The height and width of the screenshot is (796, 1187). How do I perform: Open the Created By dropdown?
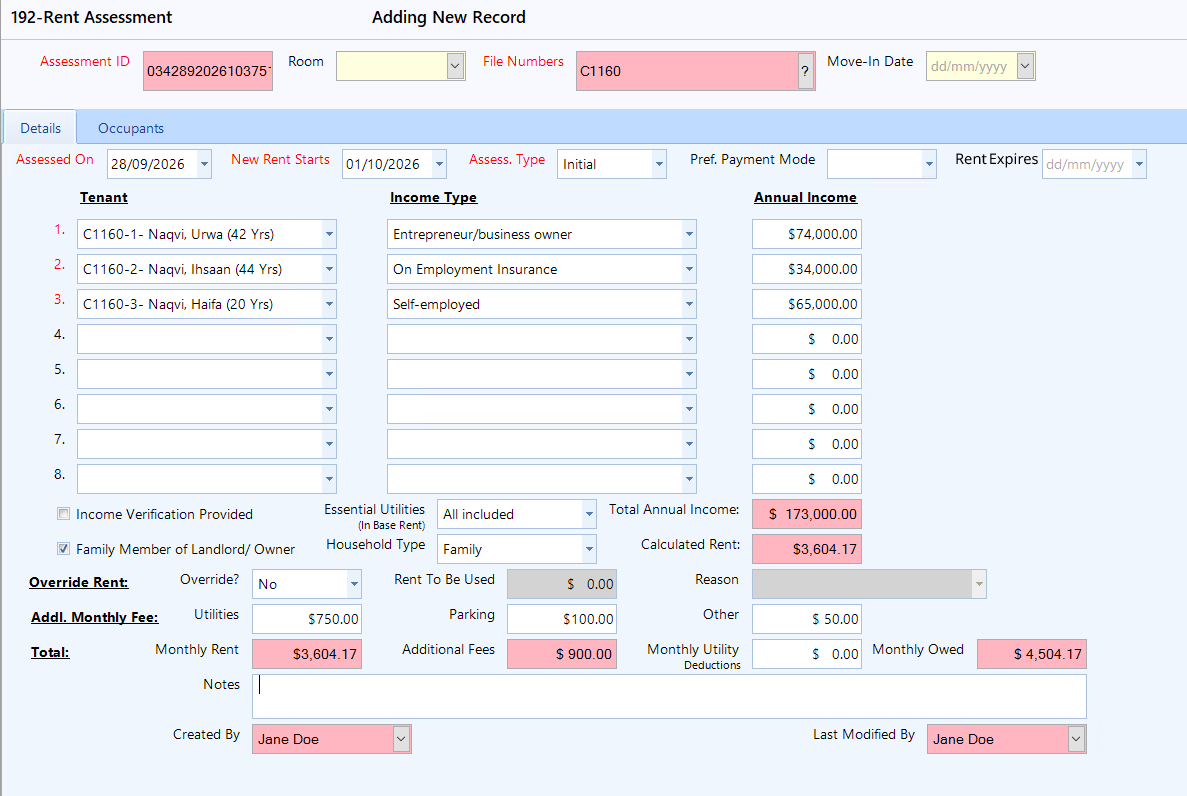[x=401, y=738]
